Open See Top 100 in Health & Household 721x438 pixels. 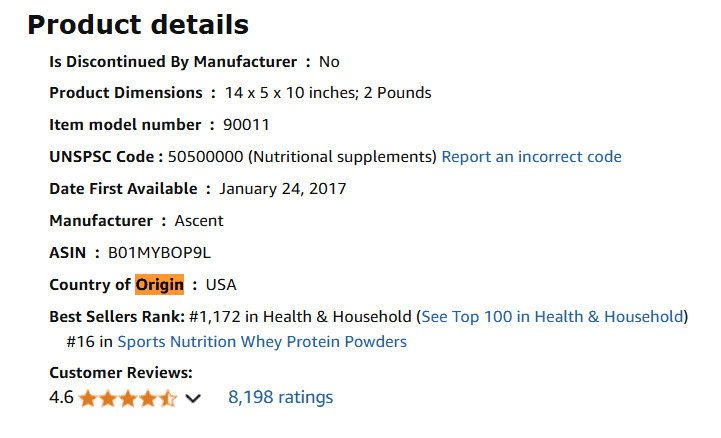(x=552, y=316)
